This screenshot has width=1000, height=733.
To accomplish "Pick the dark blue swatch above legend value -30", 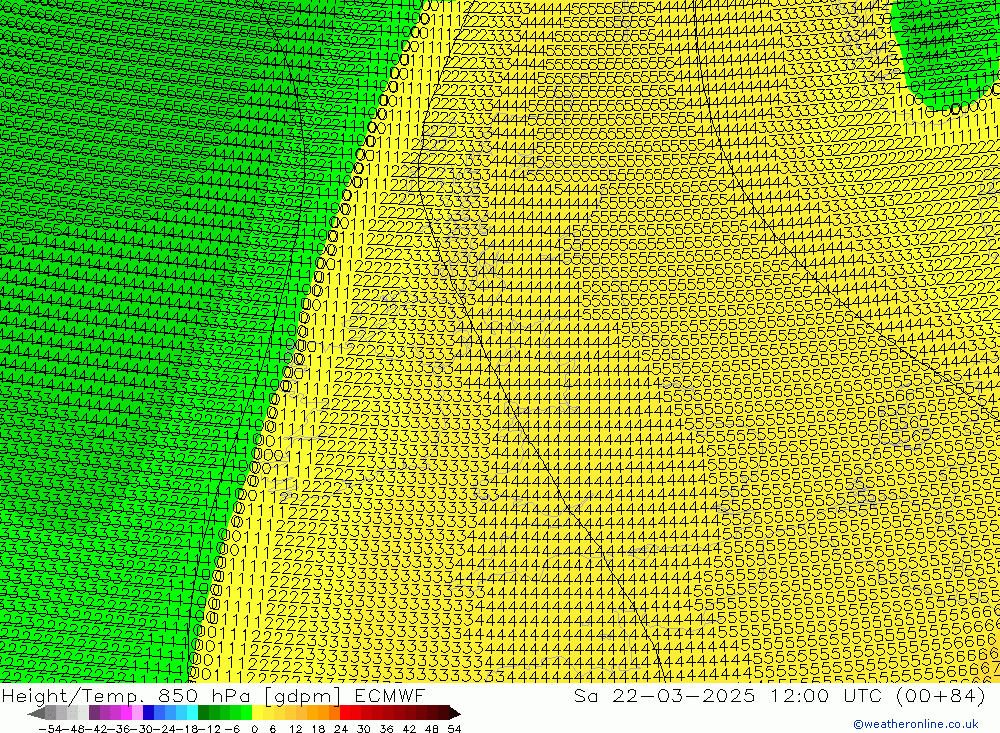I will click(x=148, y=713).
